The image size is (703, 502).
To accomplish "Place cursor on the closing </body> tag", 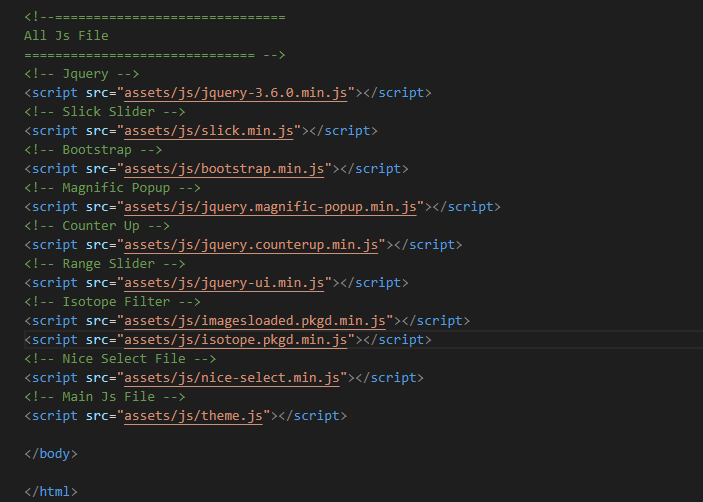I will coord(51,454).
